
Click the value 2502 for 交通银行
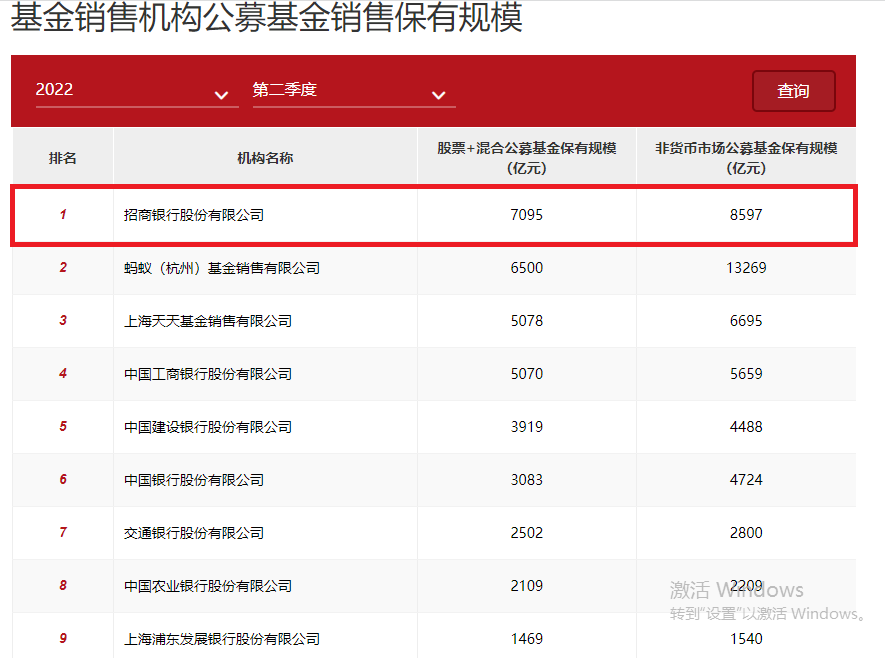pyautogui.click(x=527, y=533)
